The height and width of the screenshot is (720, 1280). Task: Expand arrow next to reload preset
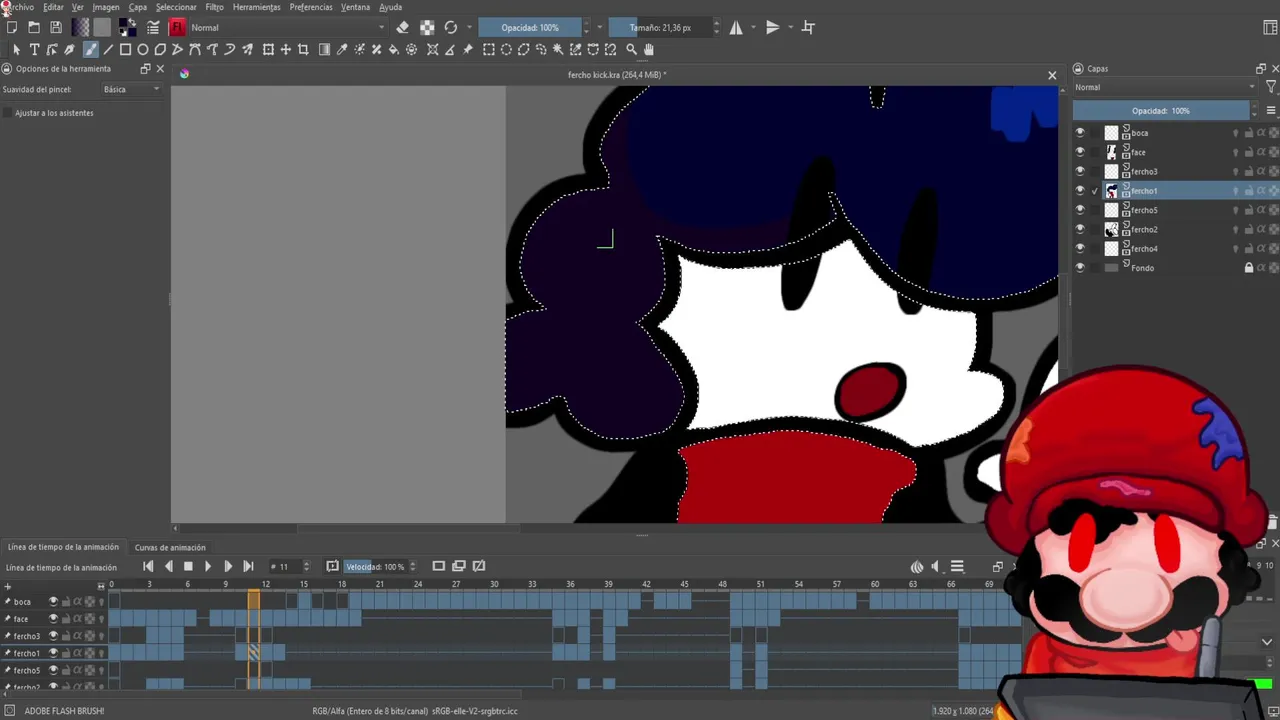(469, 27)
